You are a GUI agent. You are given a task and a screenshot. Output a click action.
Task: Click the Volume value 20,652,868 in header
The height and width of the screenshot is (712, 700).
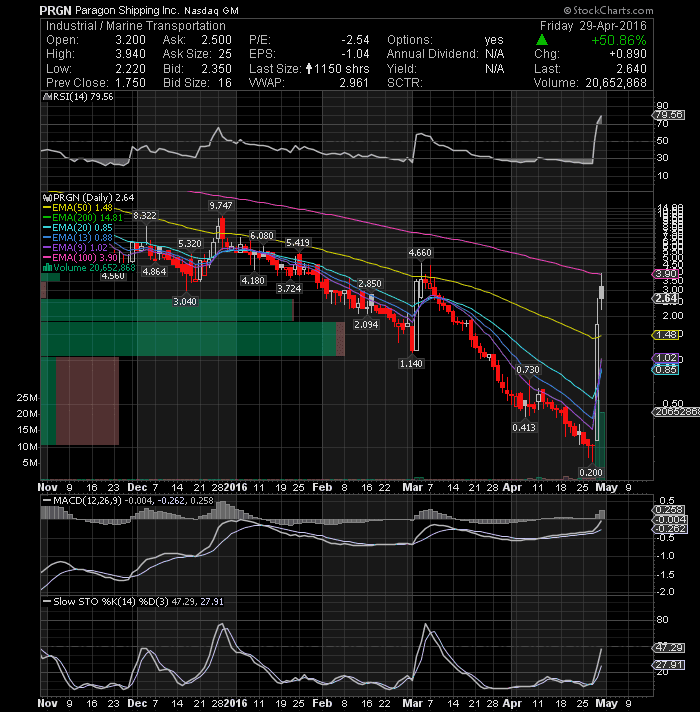point(616,83)
